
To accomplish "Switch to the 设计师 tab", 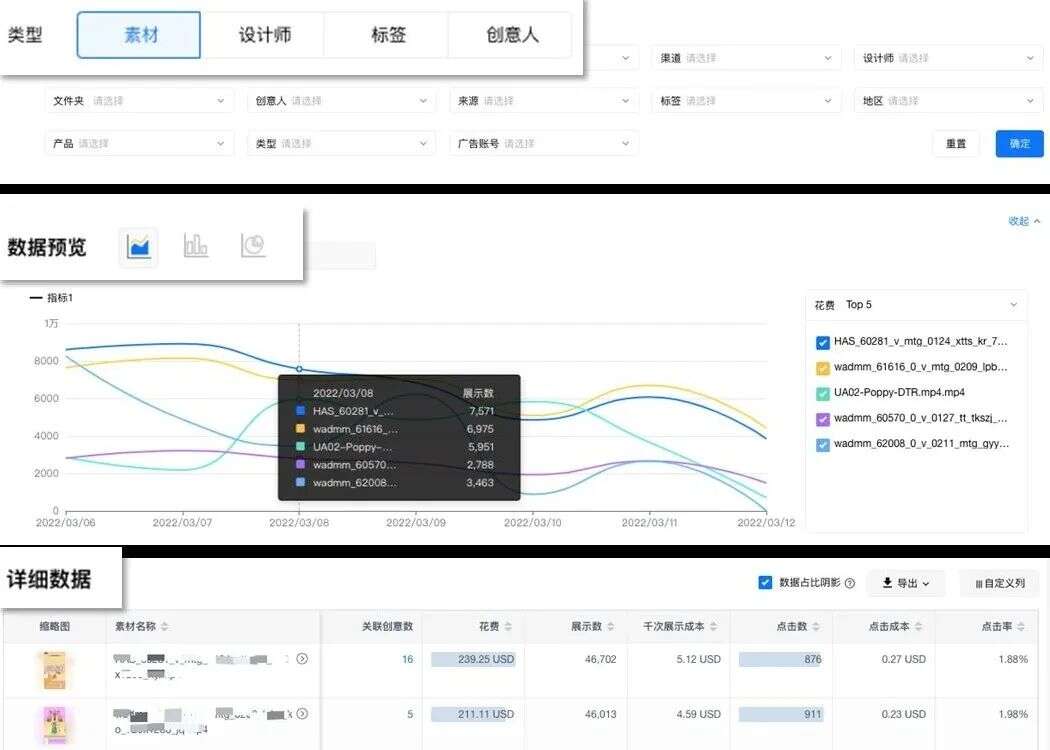I will pos(263,33).
